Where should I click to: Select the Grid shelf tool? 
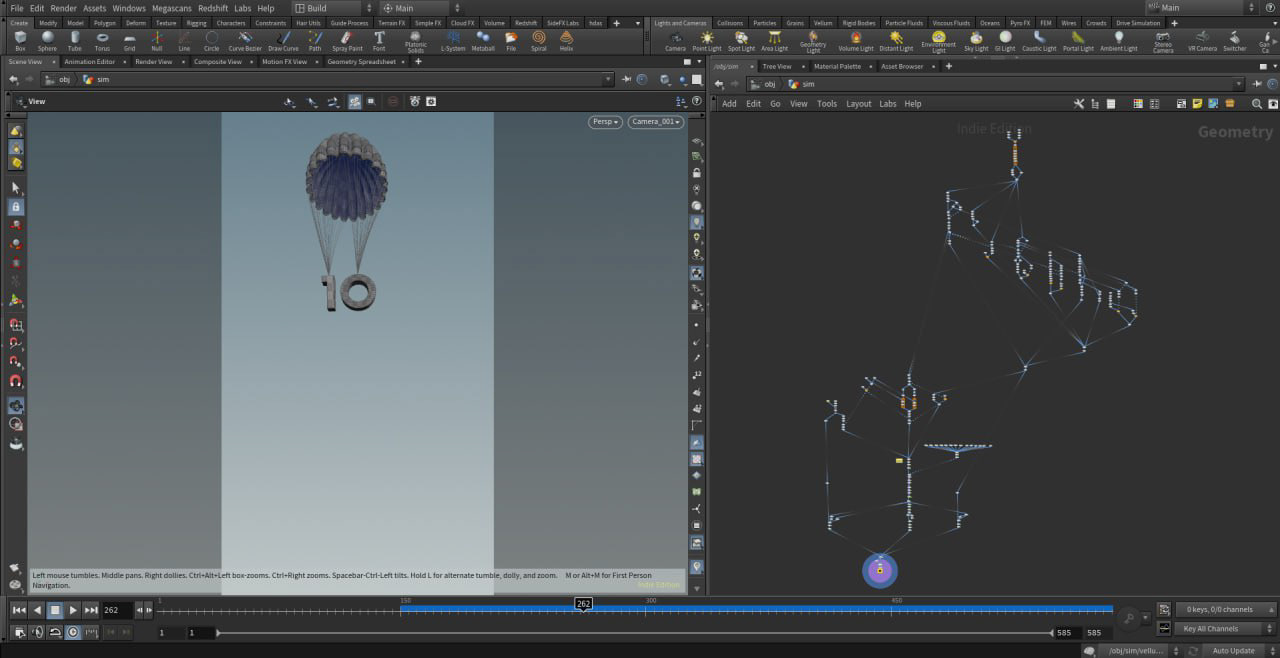click(x=129, y=40)
